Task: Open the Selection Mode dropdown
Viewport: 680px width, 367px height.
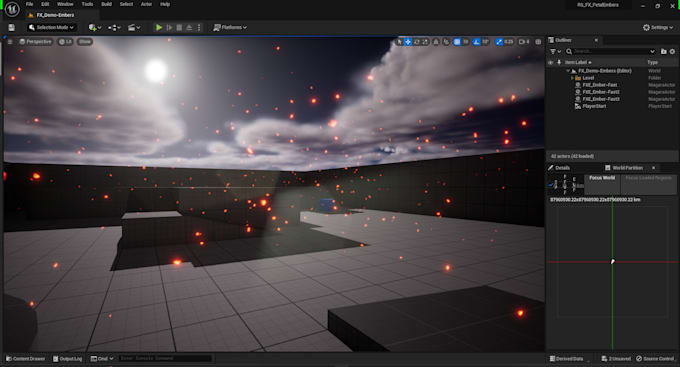Action: (x=51, y=27)
